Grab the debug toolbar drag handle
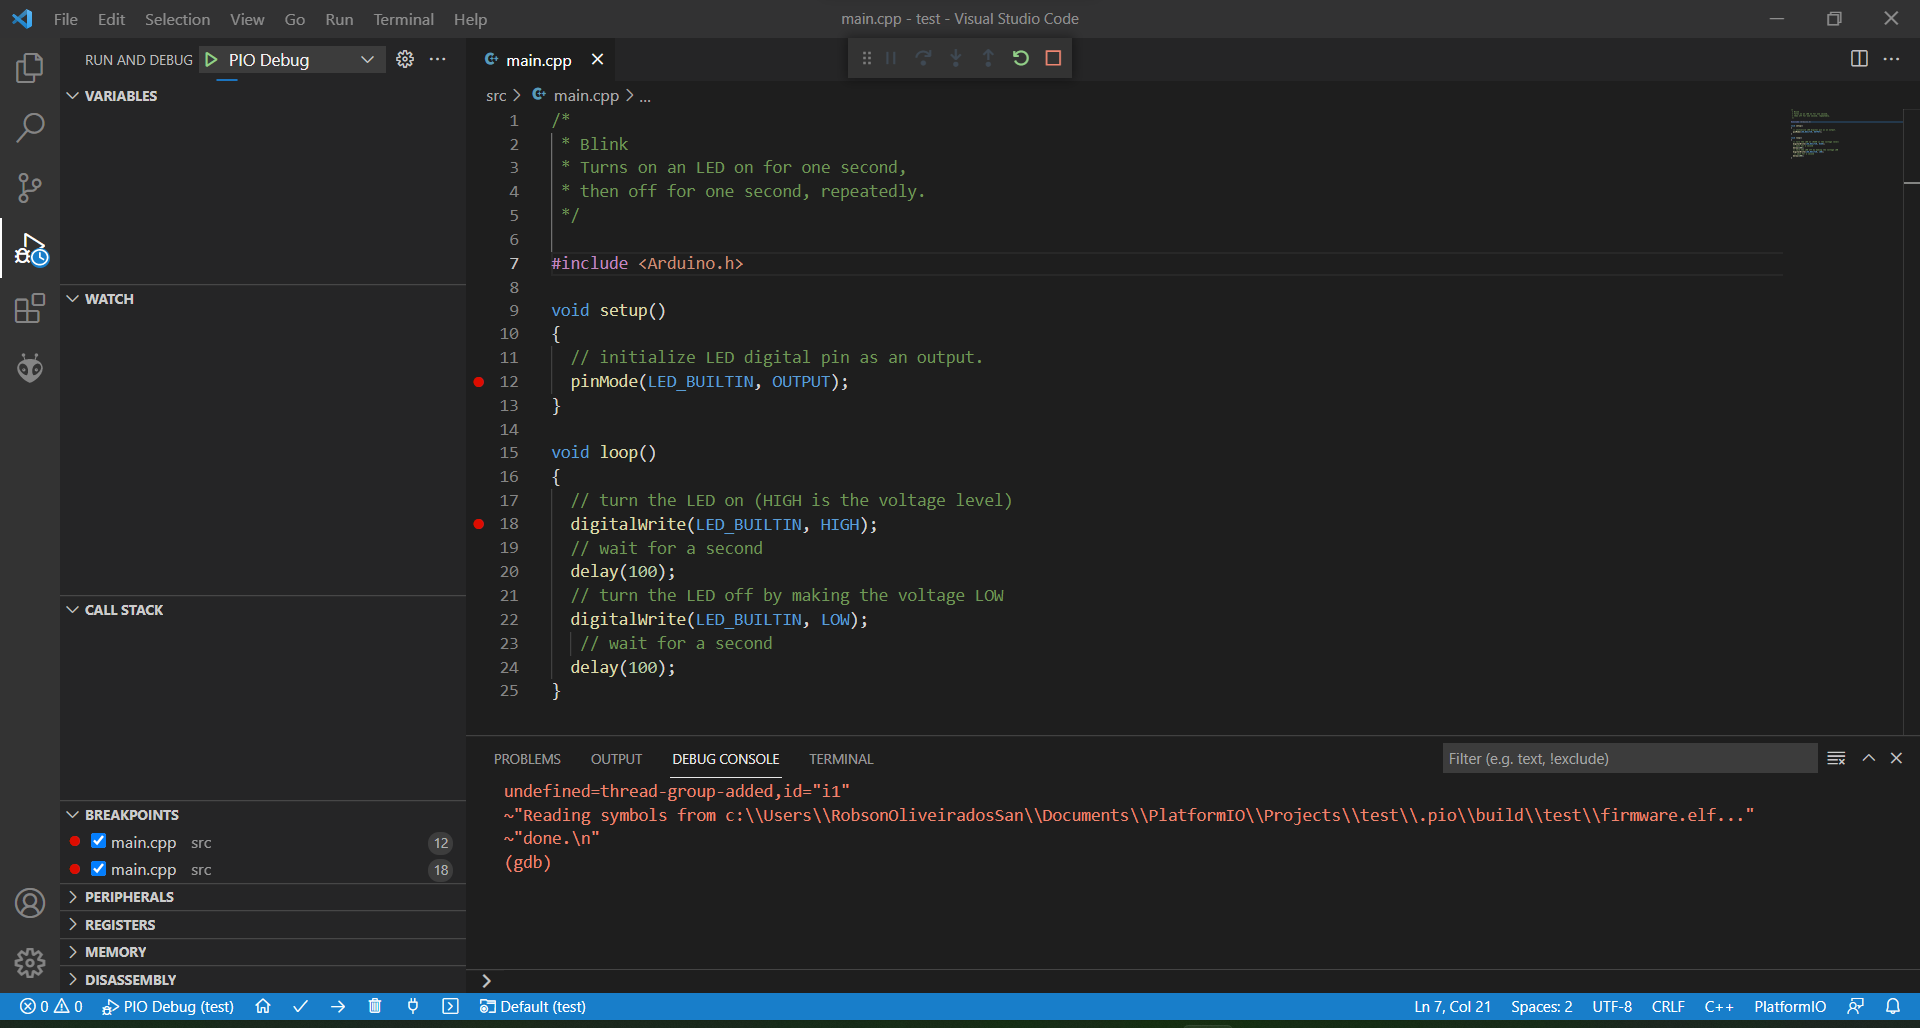The width and height of the screenshot is (1920, 1028). tap(866, 58)
